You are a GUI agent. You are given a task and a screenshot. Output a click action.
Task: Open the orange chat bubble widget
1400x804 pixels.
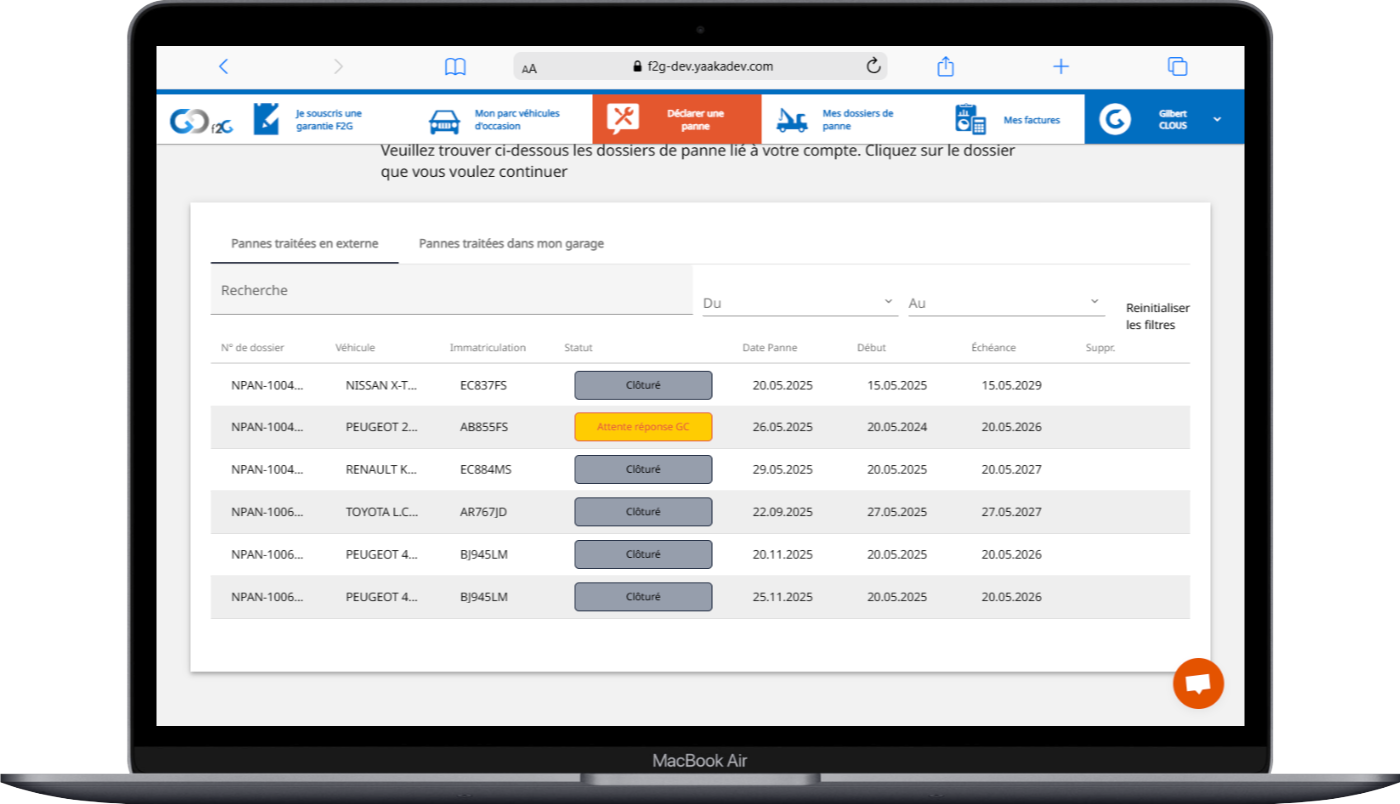coord(1198,684)
